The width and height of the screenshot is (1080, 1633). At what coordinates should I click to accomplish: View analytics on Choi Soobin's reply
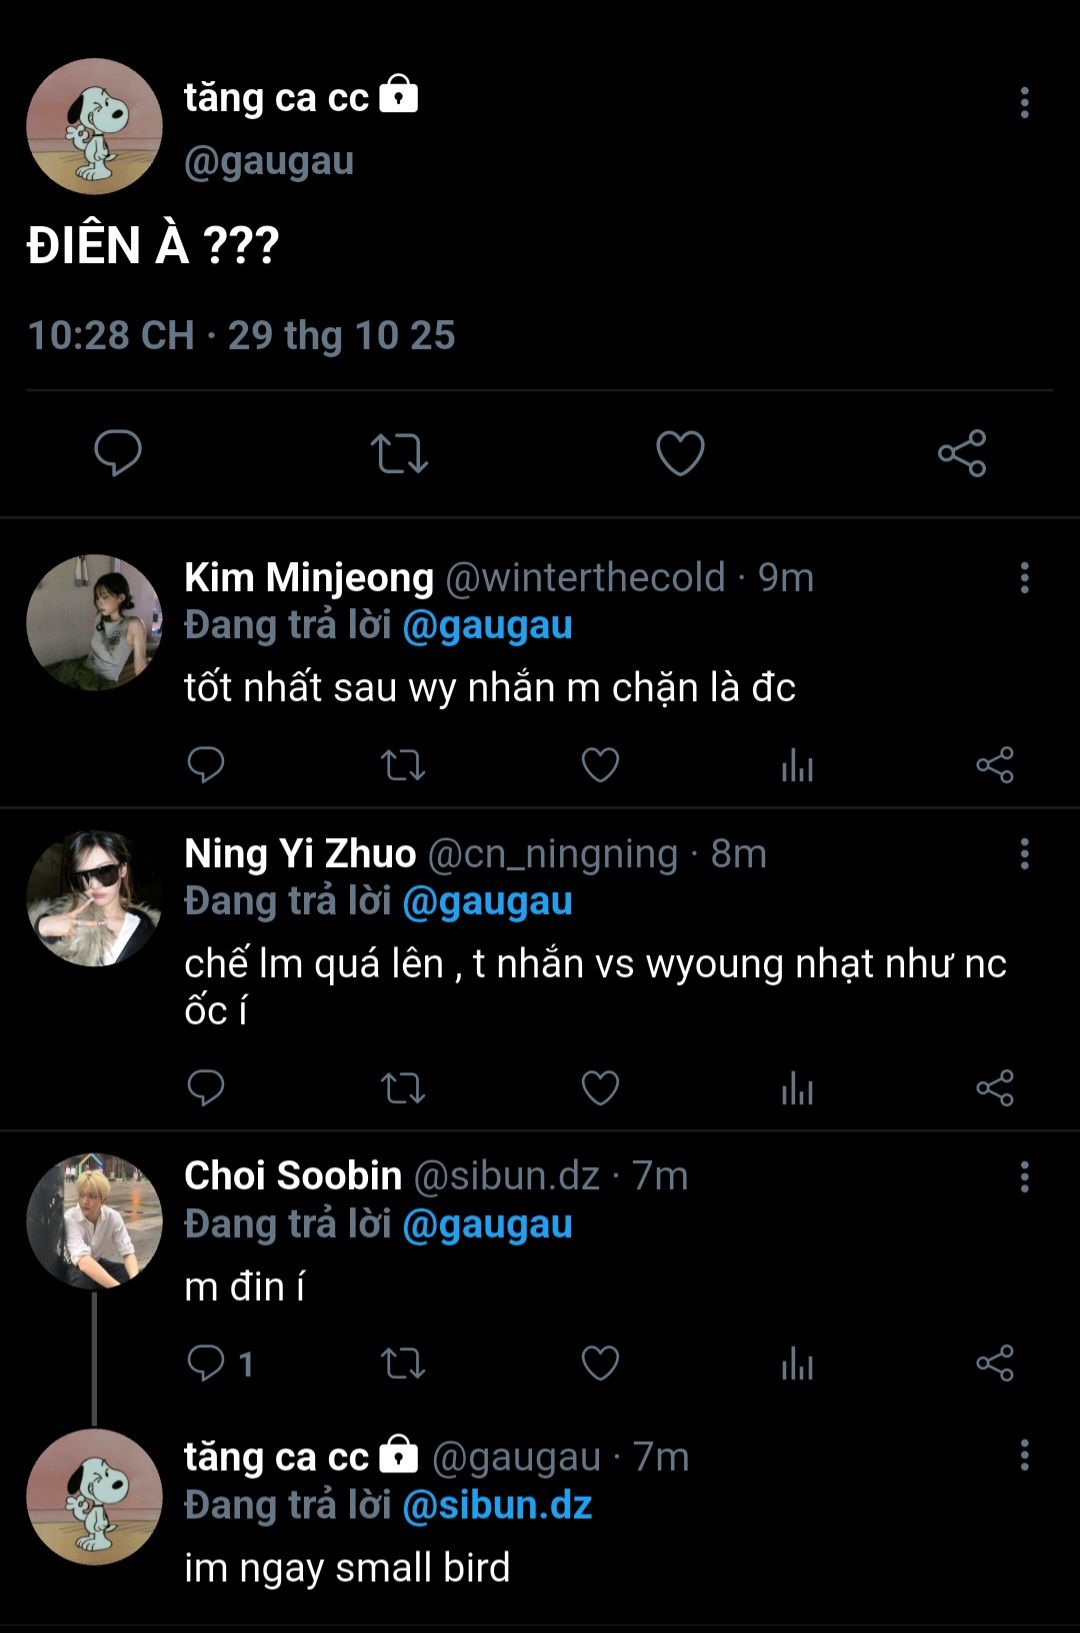pos(797,1363)
